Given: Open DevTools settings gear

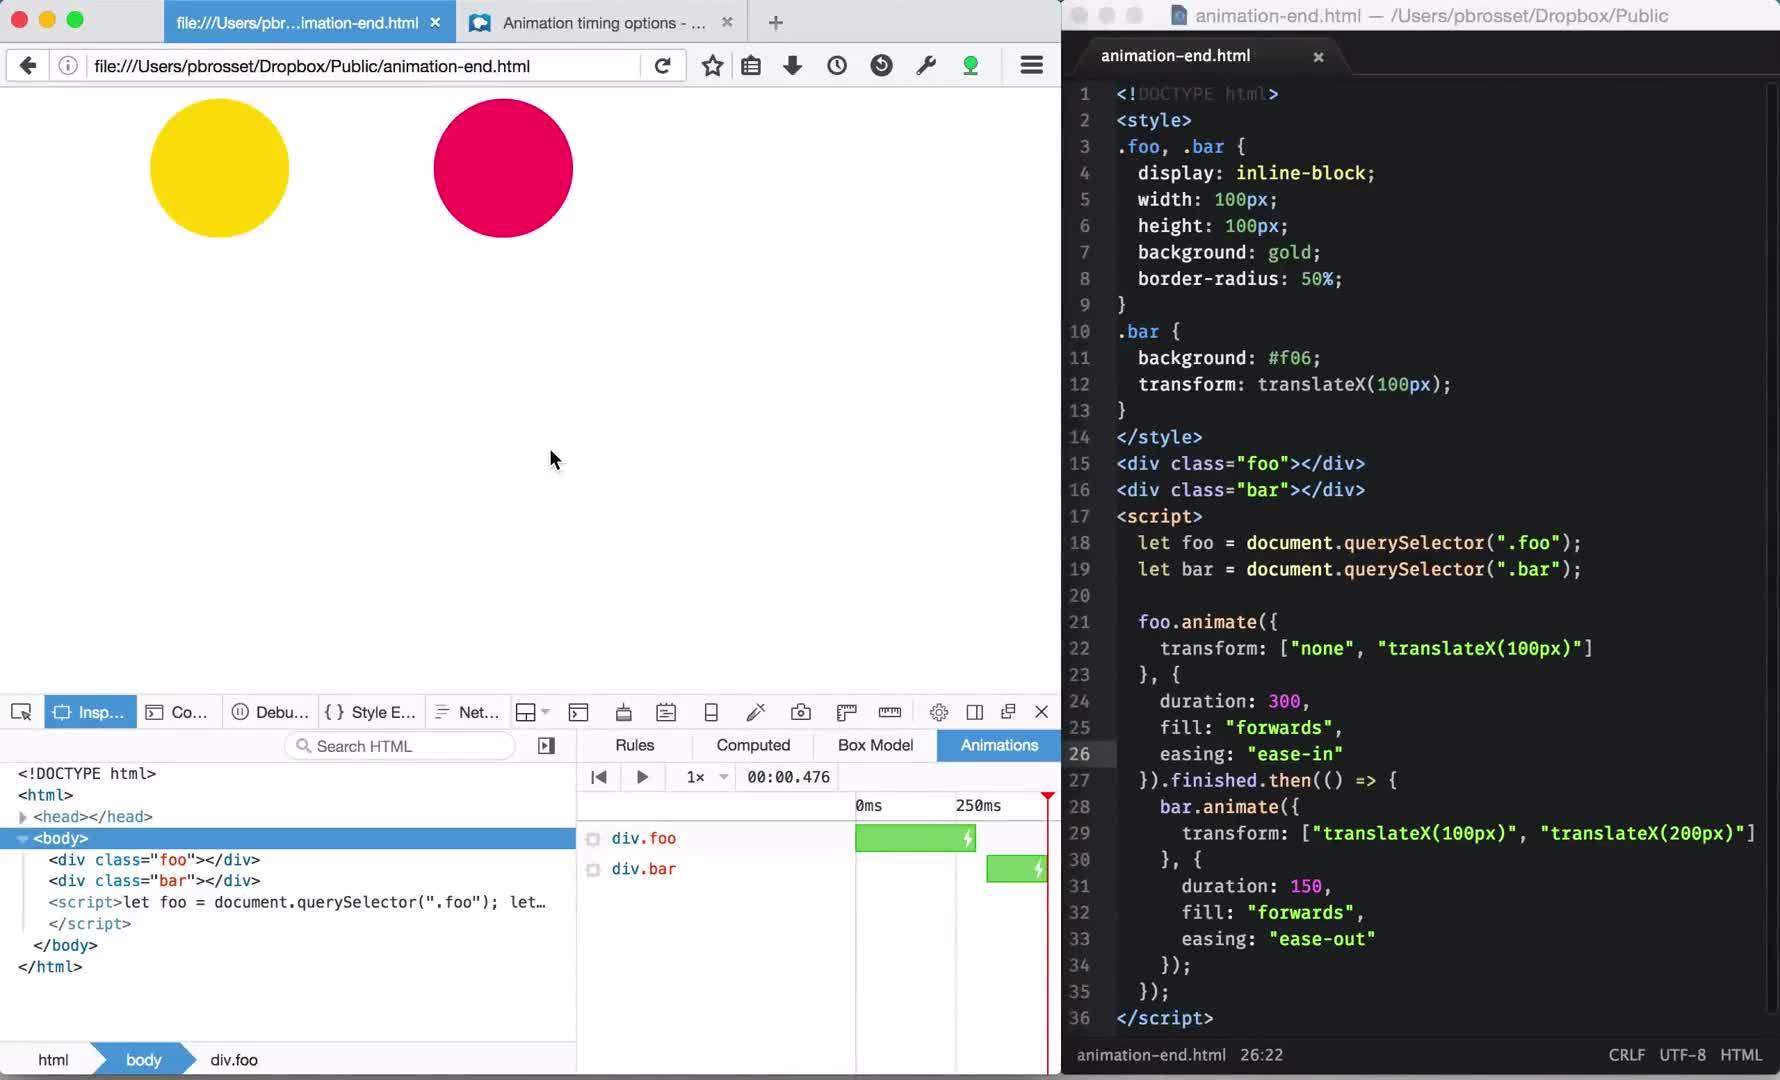Looking at the screenshot, I should pyautogui.click(x=939, y=712).
